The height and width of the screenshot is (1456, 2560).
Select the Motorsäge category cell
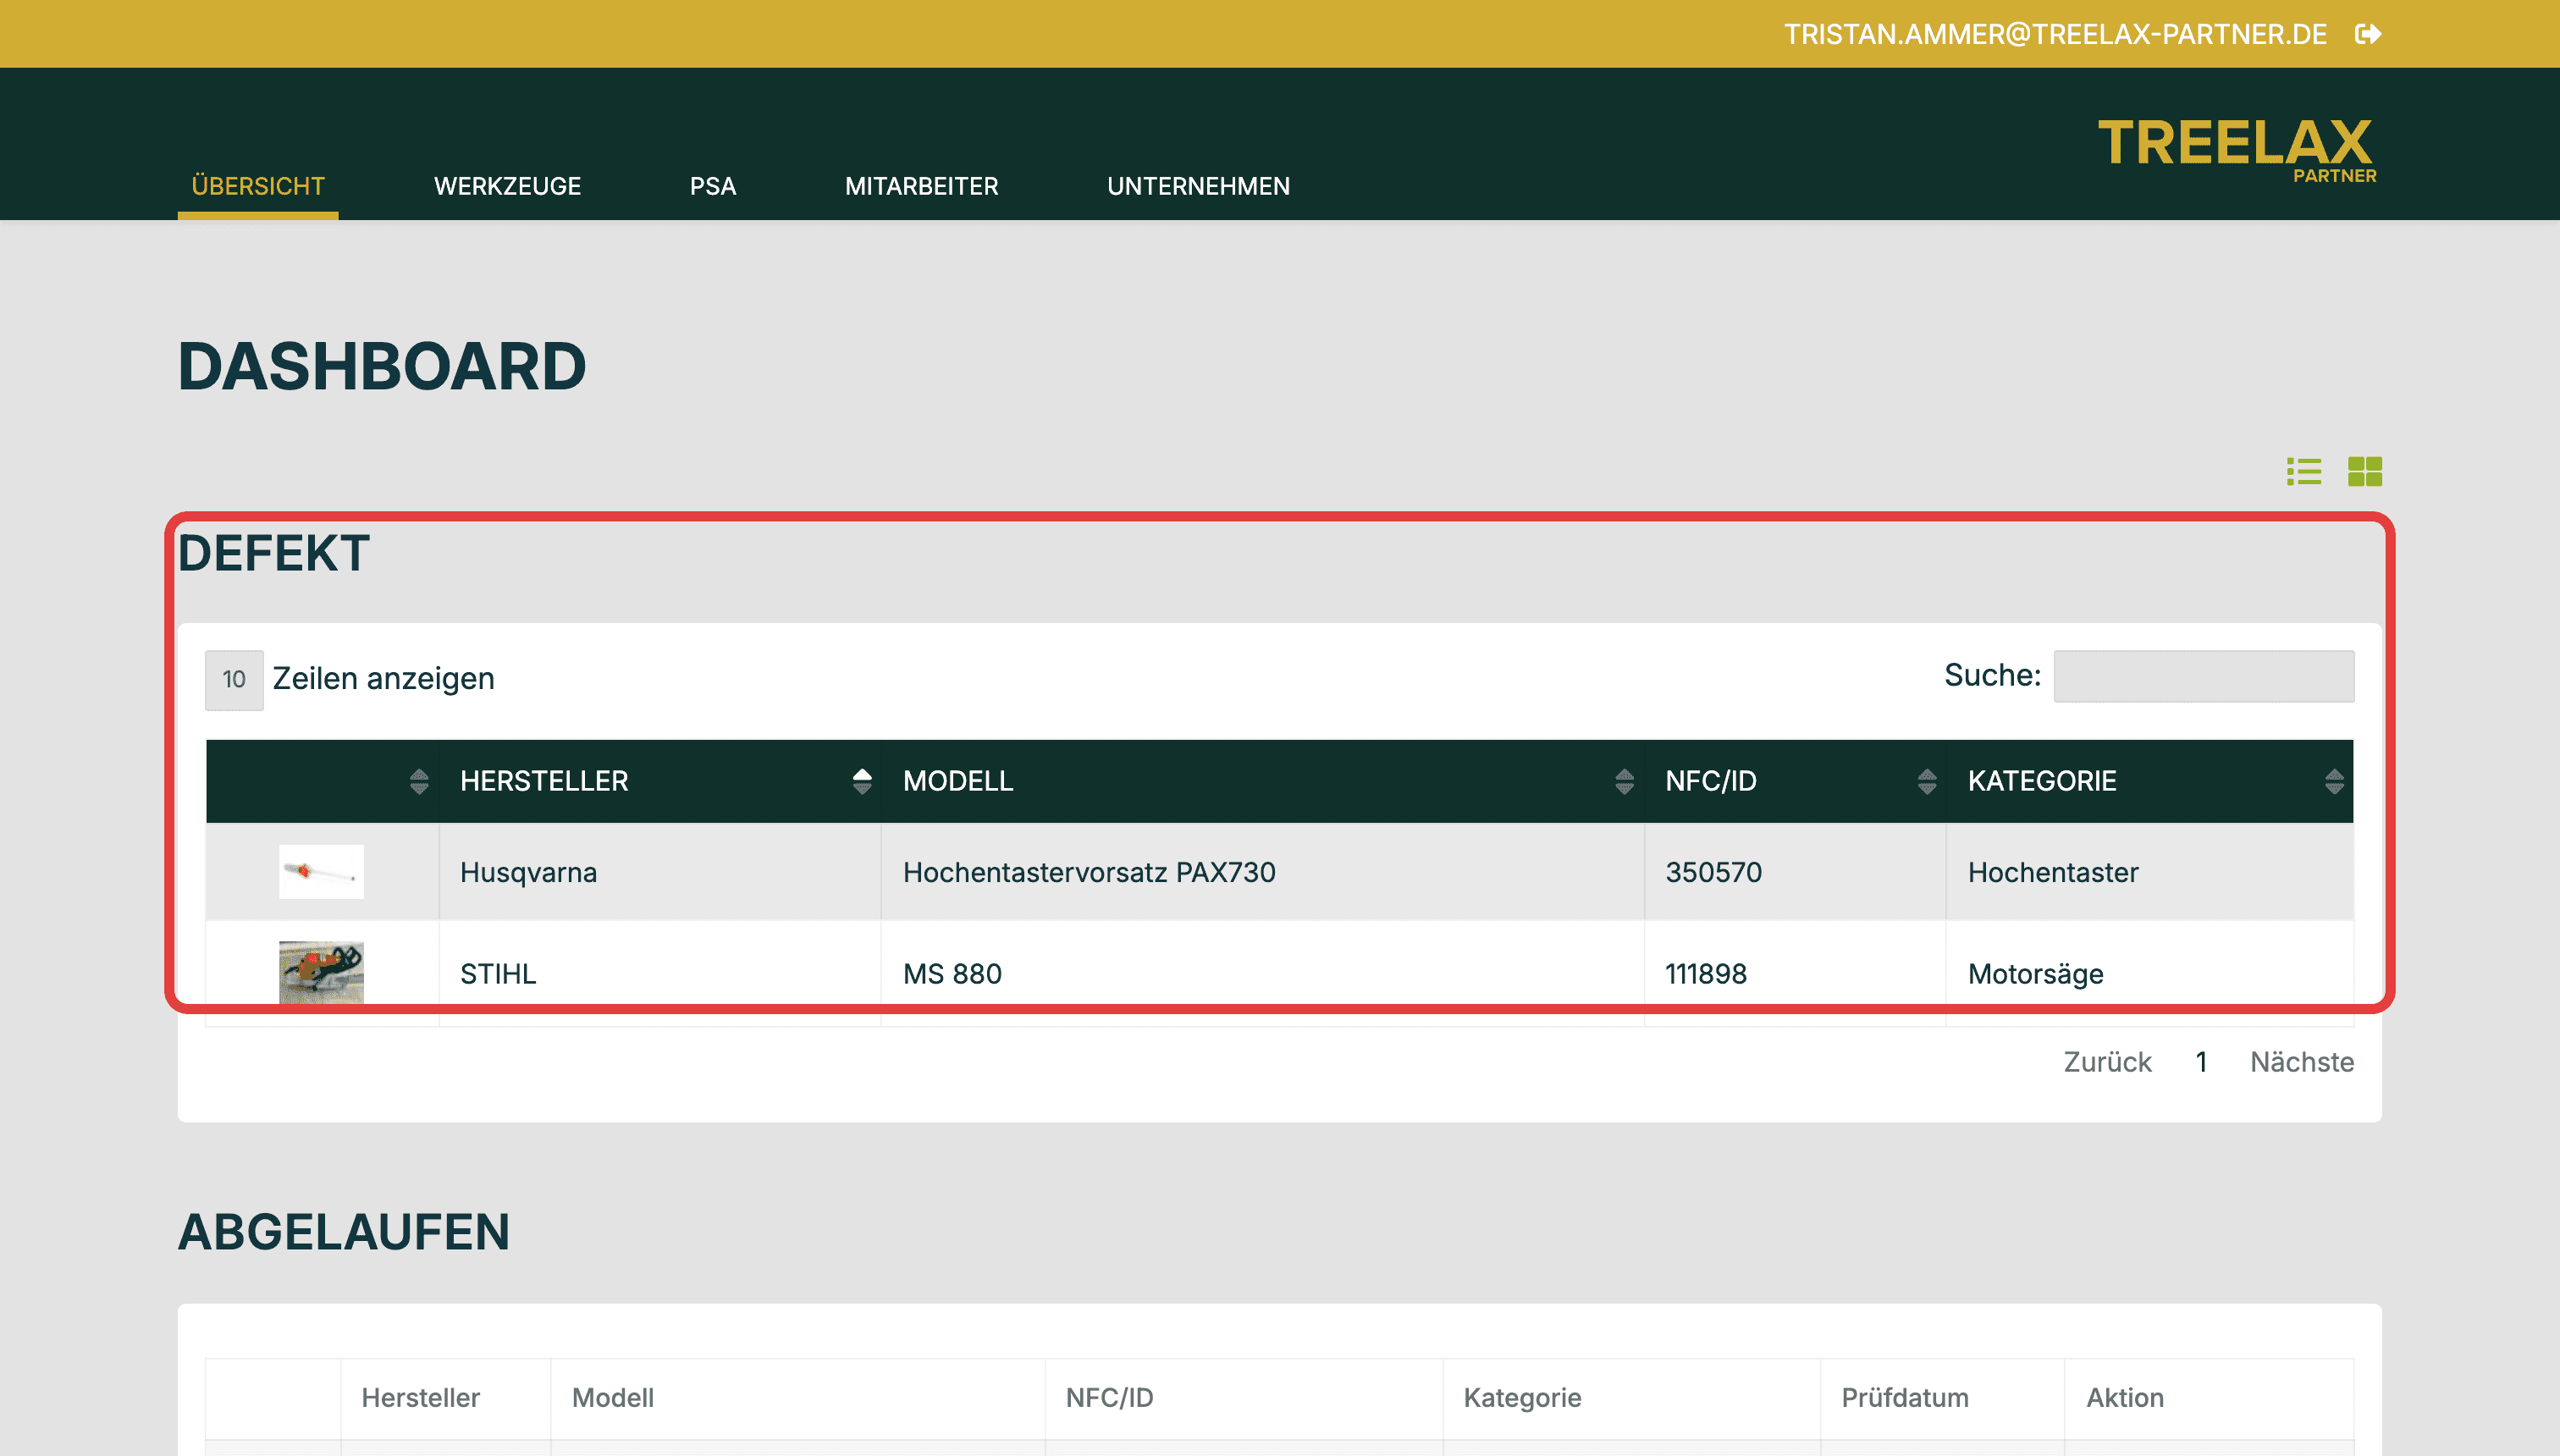tap(2150, 973)
